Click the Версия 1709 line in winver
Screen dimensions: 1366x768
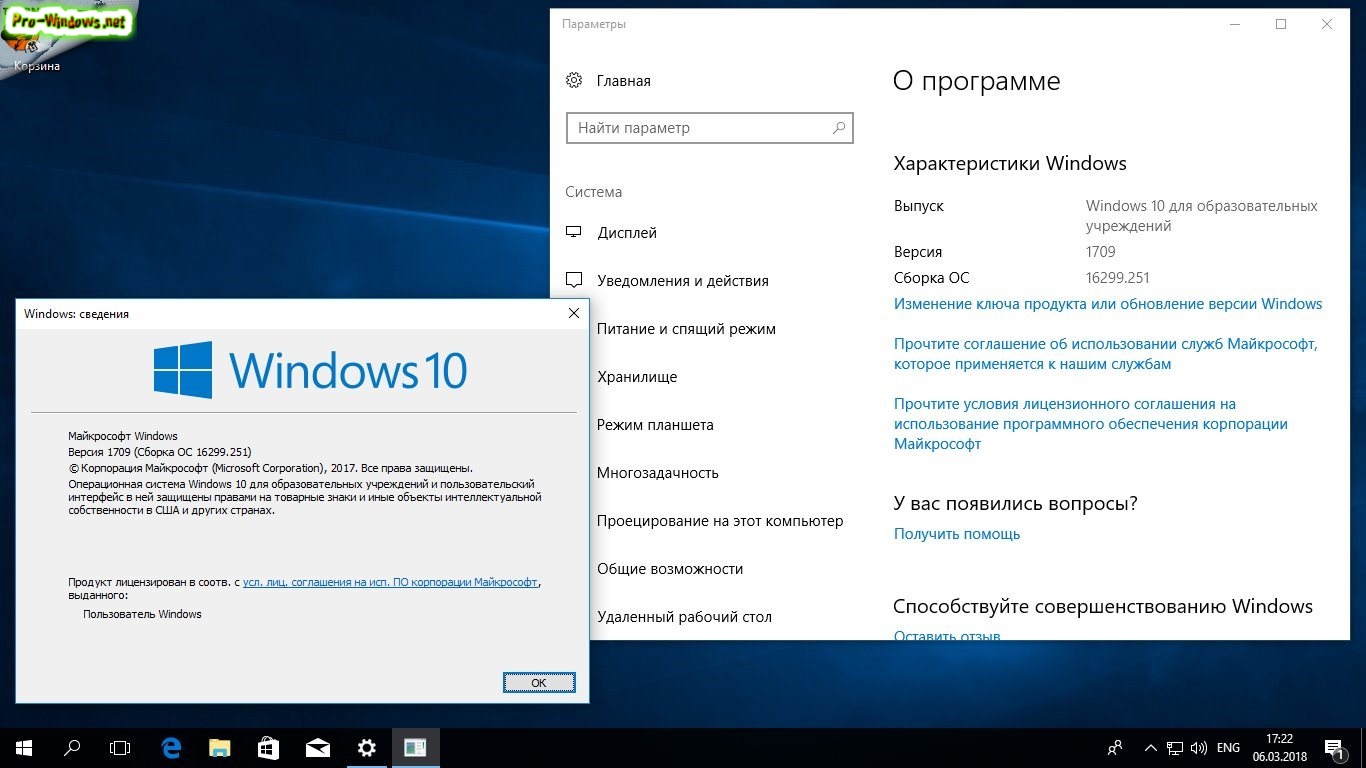pyautogui.click(x=160, y=452)
